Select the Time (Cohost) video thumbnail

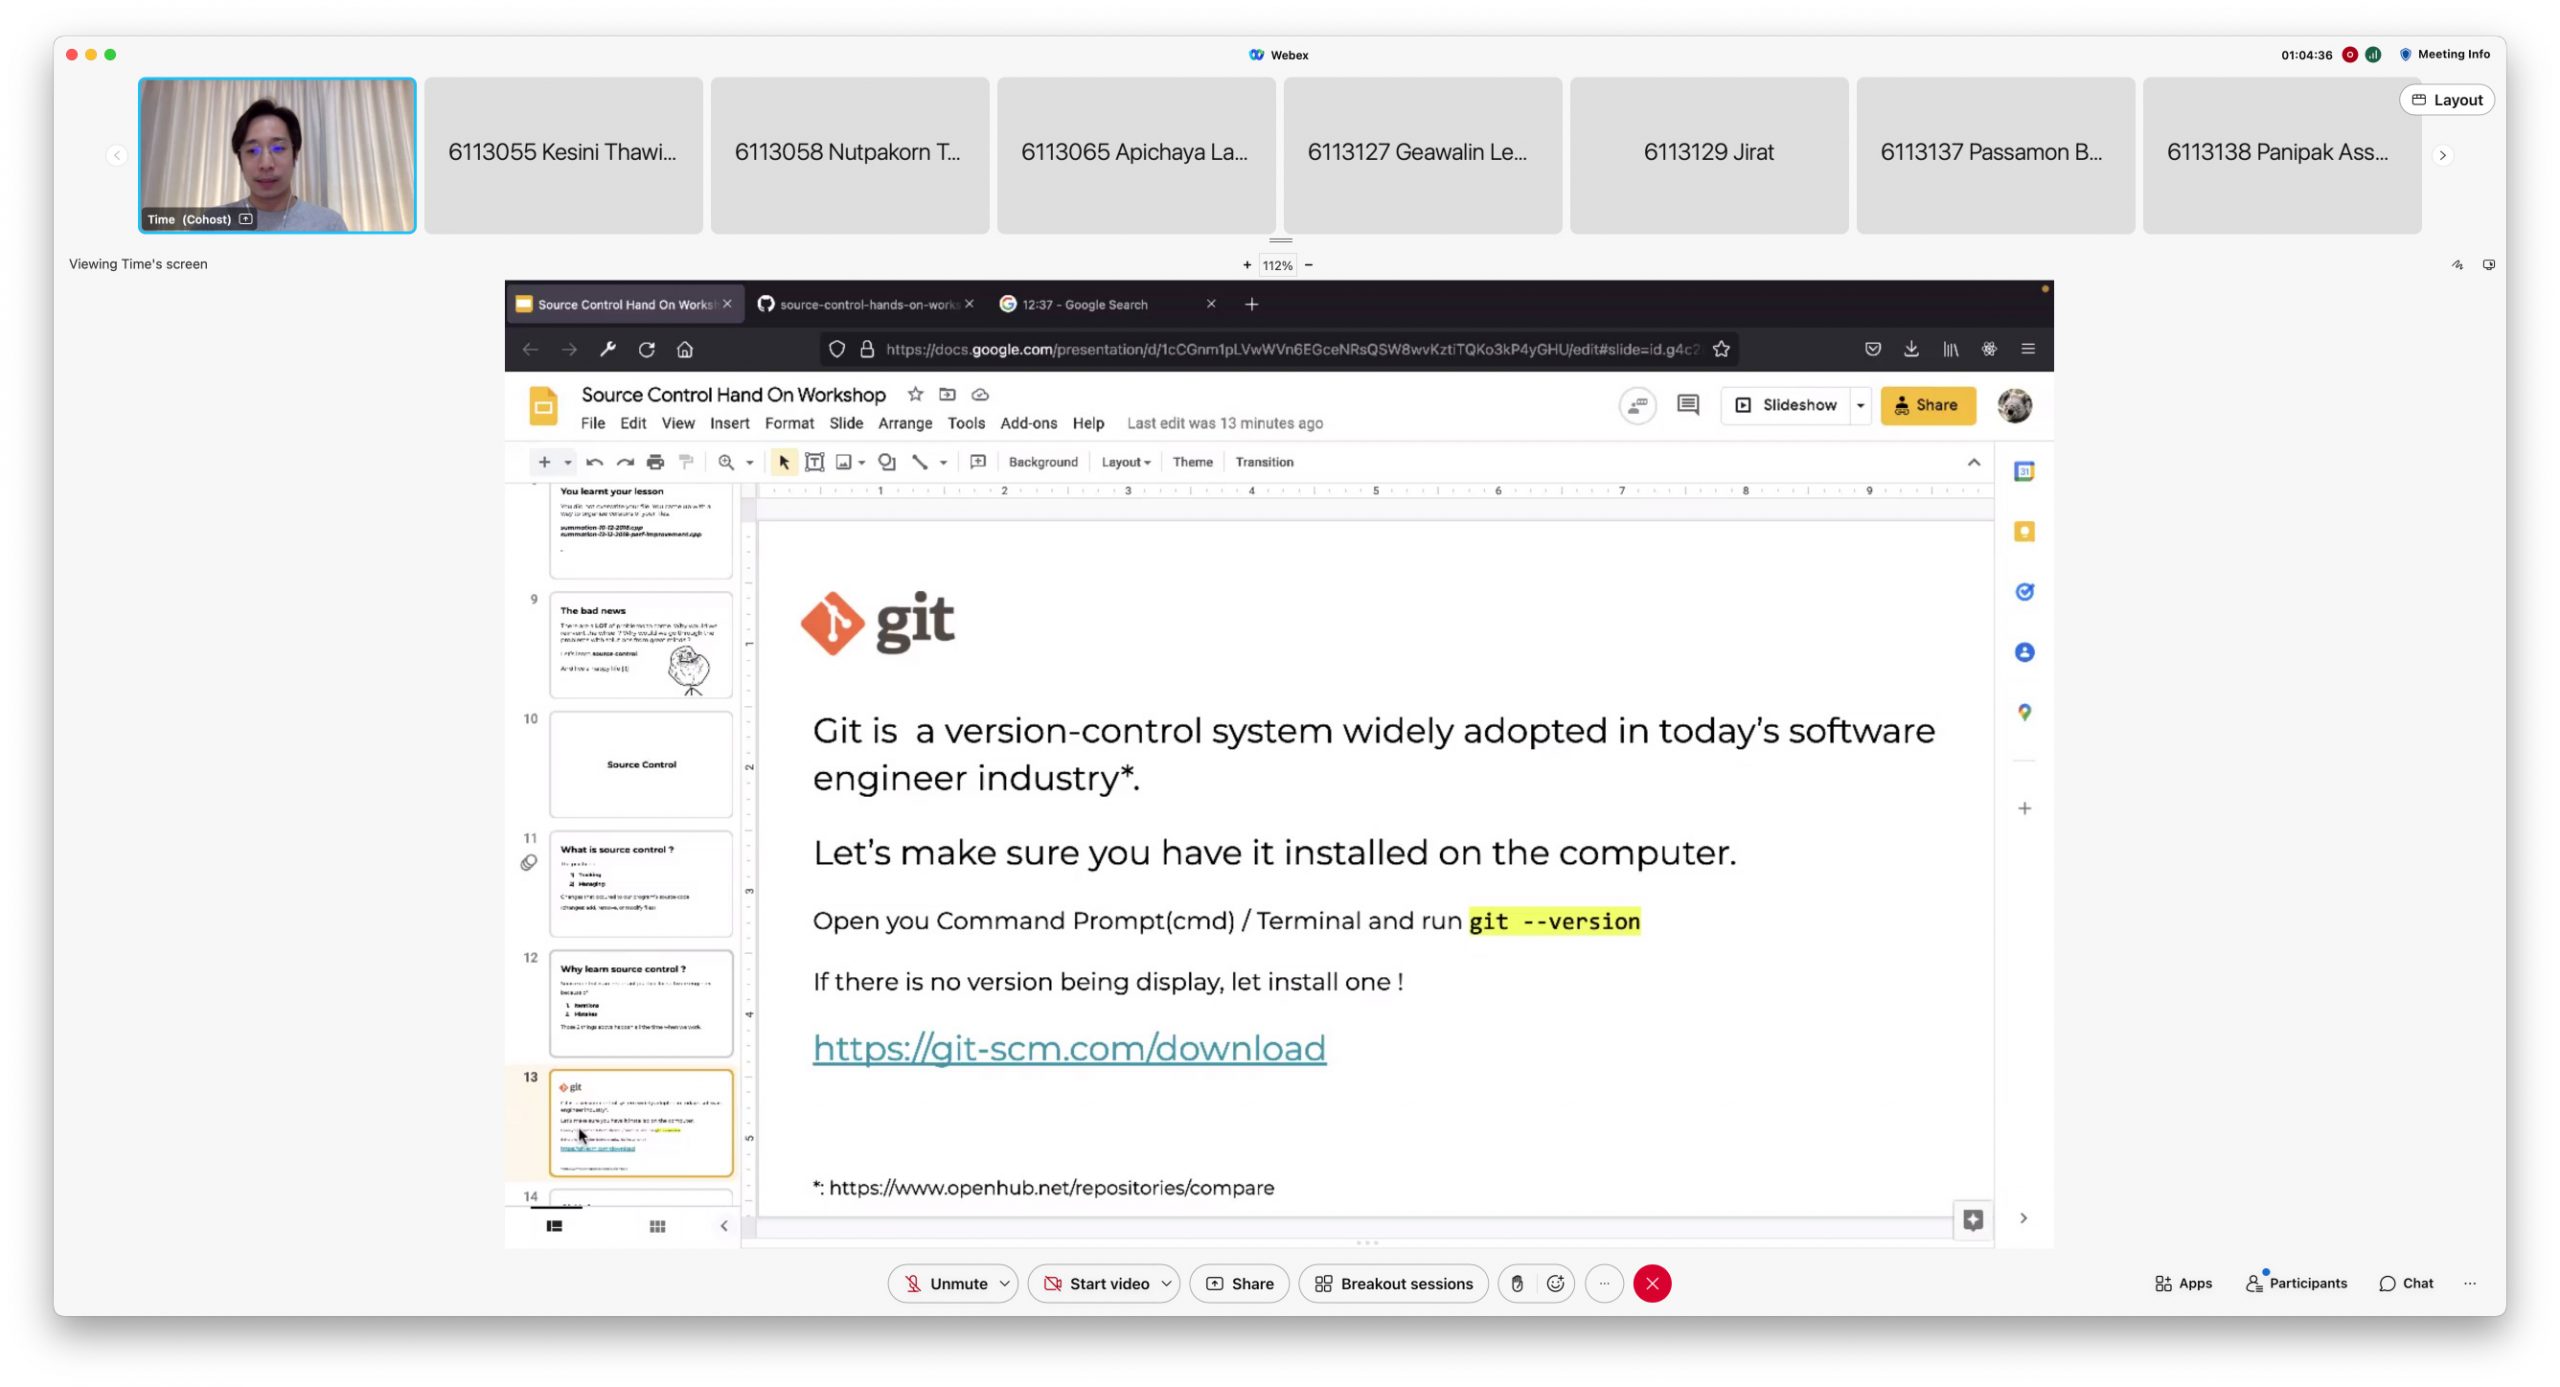tap(277, 155)
